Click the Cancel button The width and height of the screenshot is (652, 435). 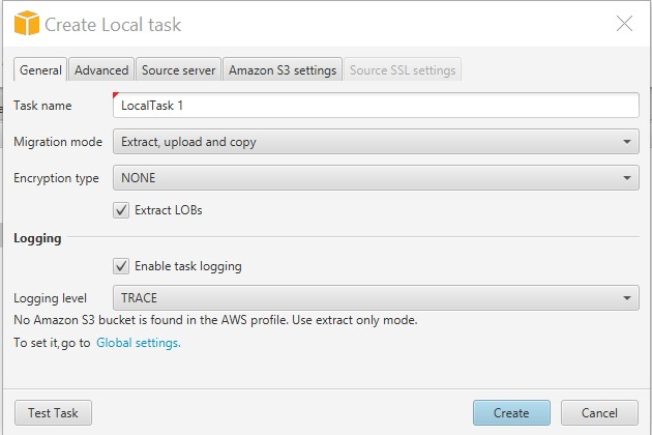click(599, 413)
